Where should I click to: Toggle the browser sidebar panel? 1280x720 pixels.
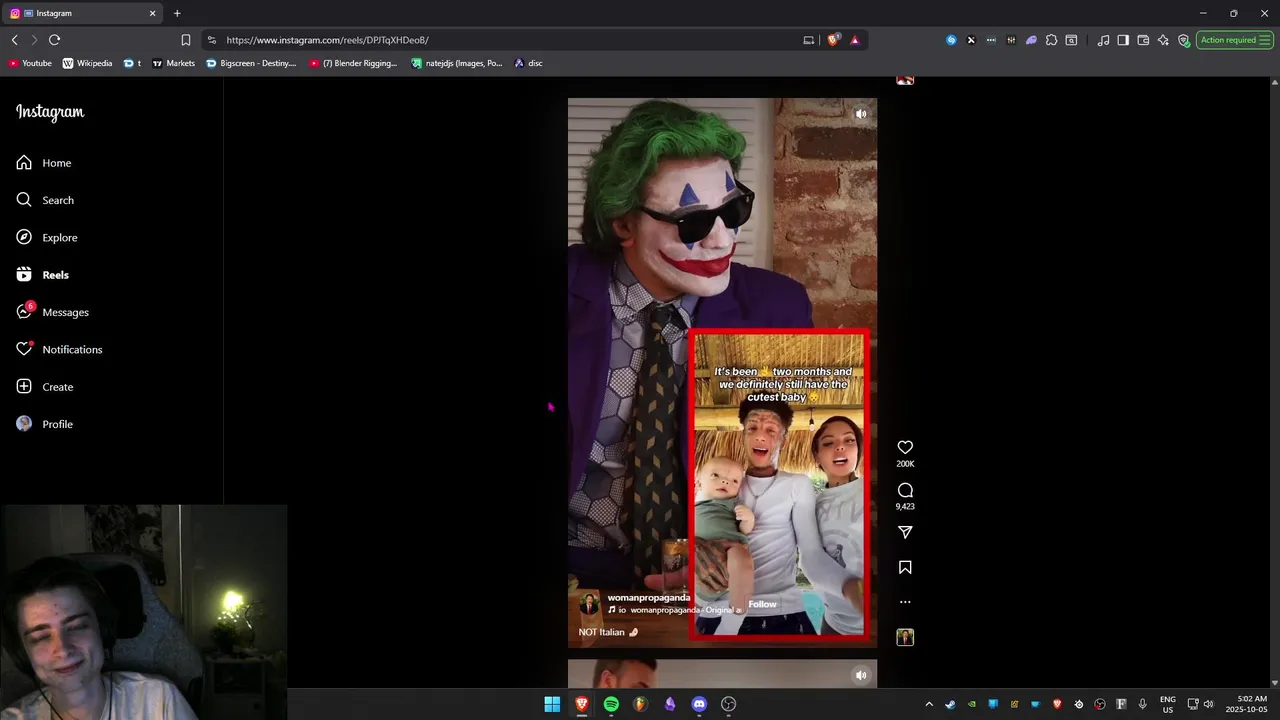(1123, 40)
